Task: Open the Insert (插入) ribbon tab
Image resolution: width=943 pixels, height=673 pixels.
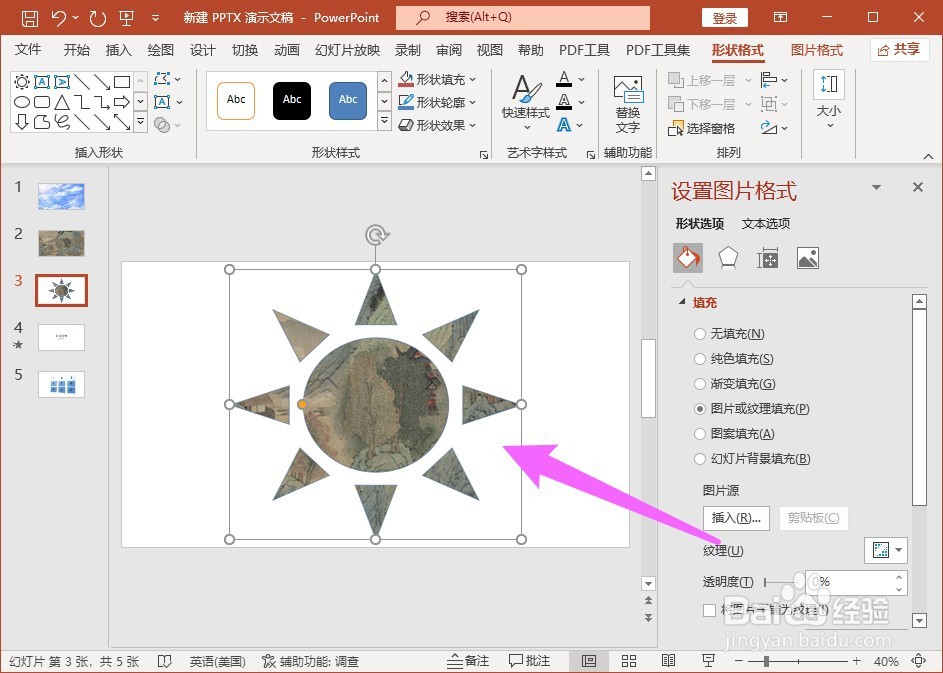Action: coord(118,50)
